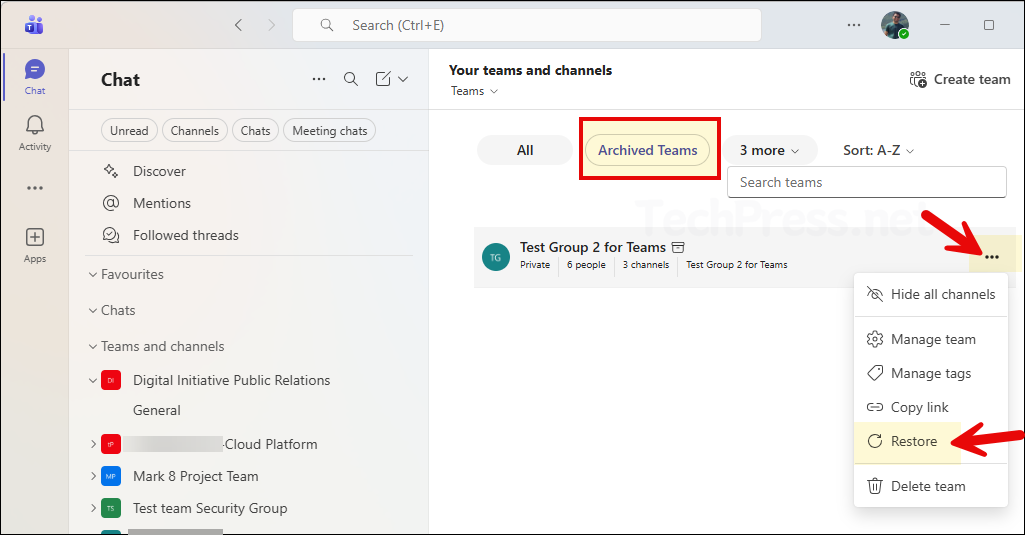Filter chat list by Chats
Screen dimensions: 1025x535
click(256, 131)
